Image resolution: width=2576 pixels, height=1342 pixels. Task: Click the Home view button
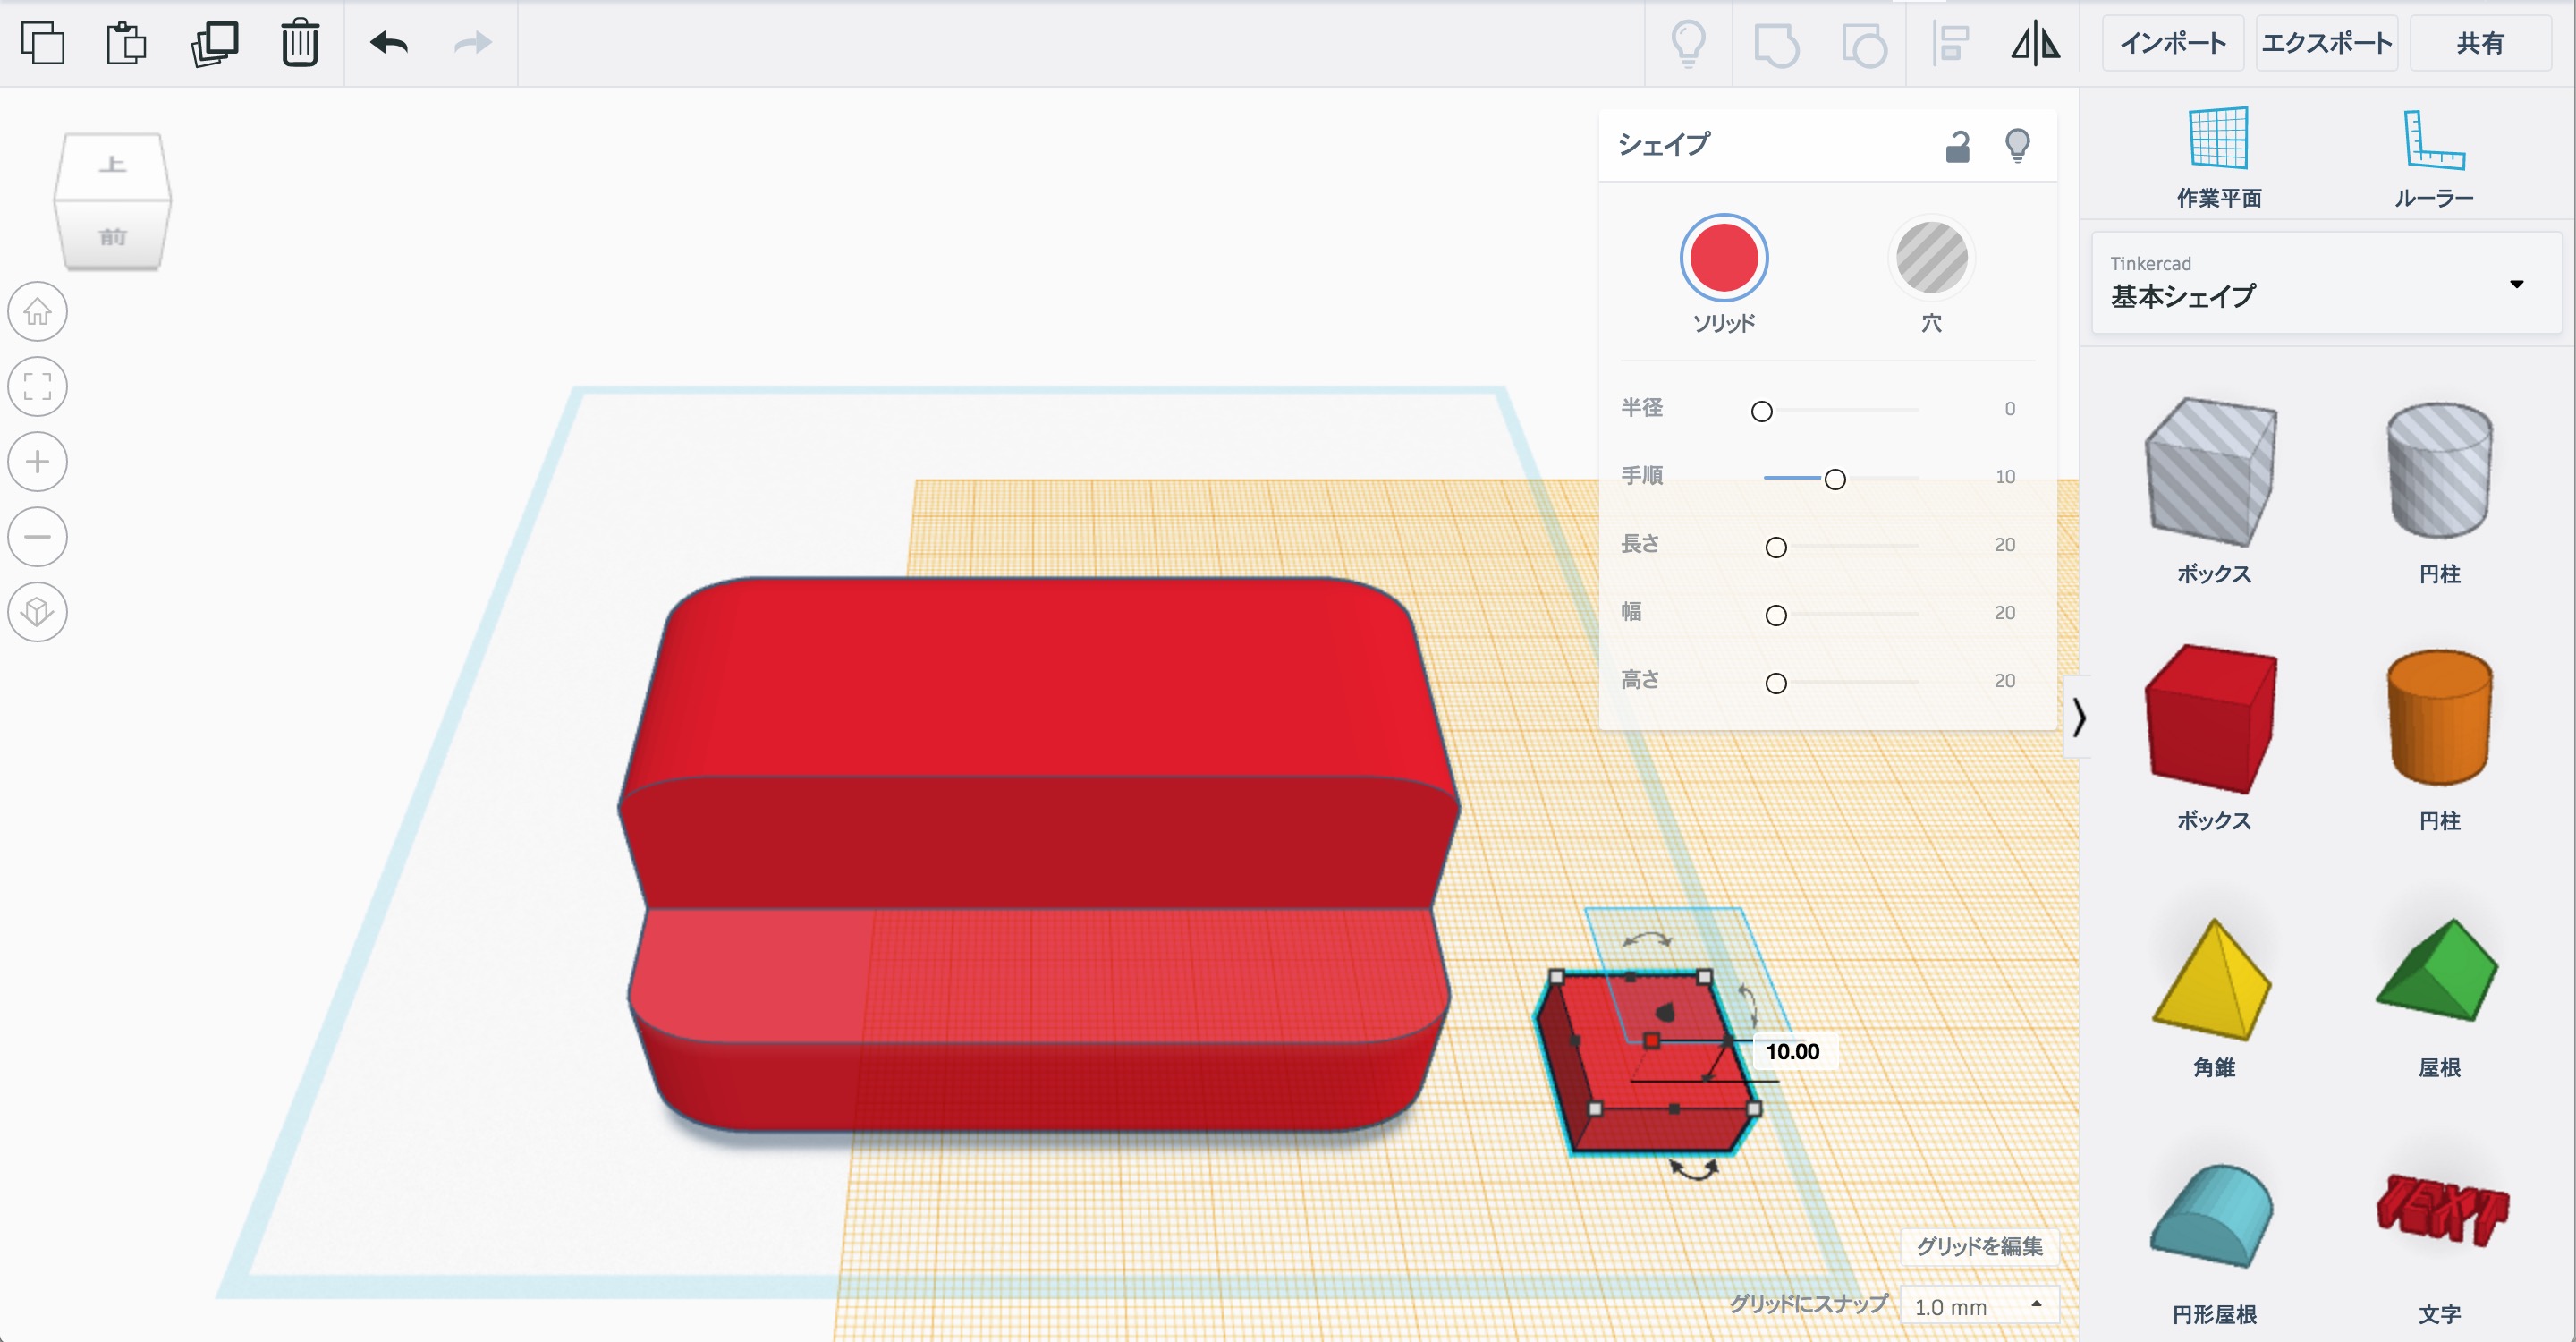coord(38,312)
